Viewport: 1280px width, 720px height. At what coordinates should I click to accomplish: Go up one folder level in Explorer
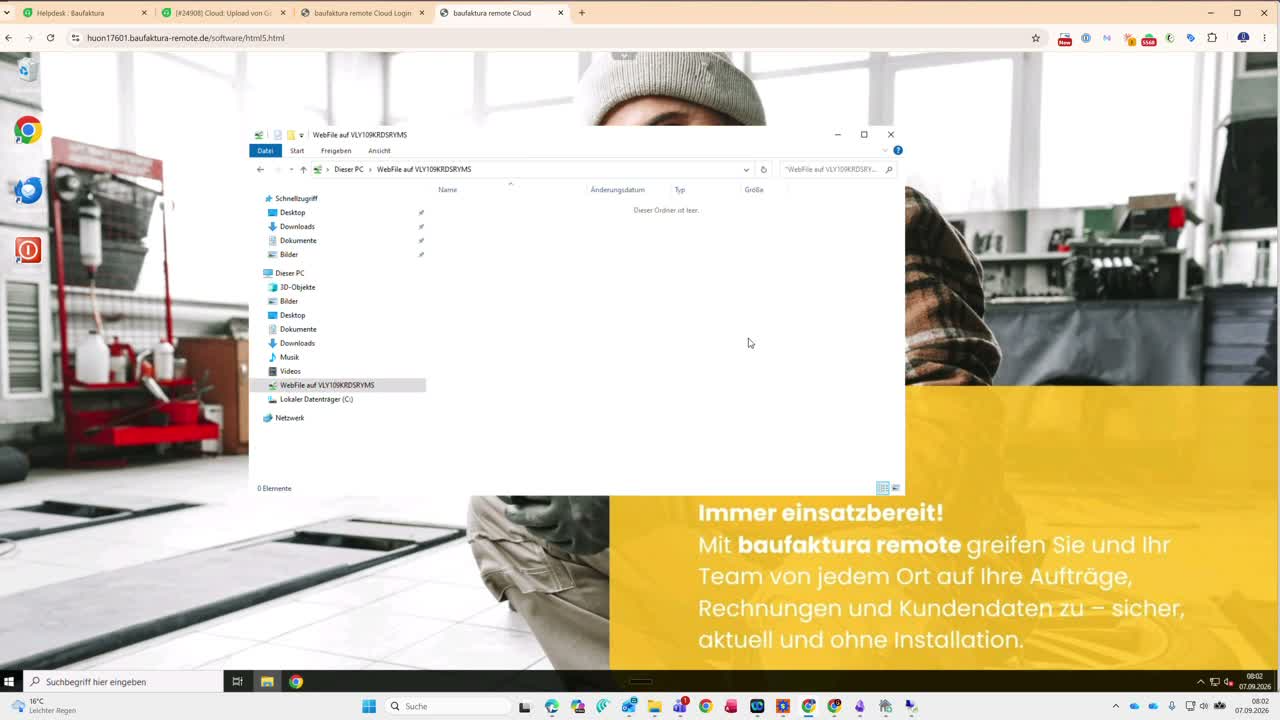pyautogui.click(x=303, y=169)
